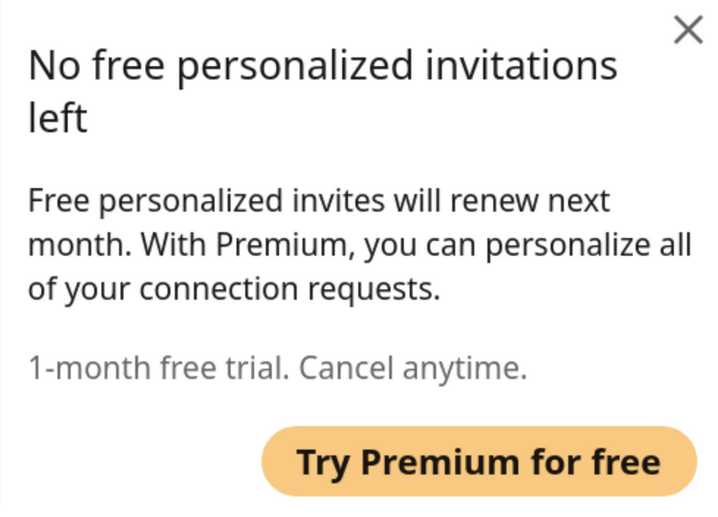Click the "of your connection requests." line

click(x=234, y=289)
